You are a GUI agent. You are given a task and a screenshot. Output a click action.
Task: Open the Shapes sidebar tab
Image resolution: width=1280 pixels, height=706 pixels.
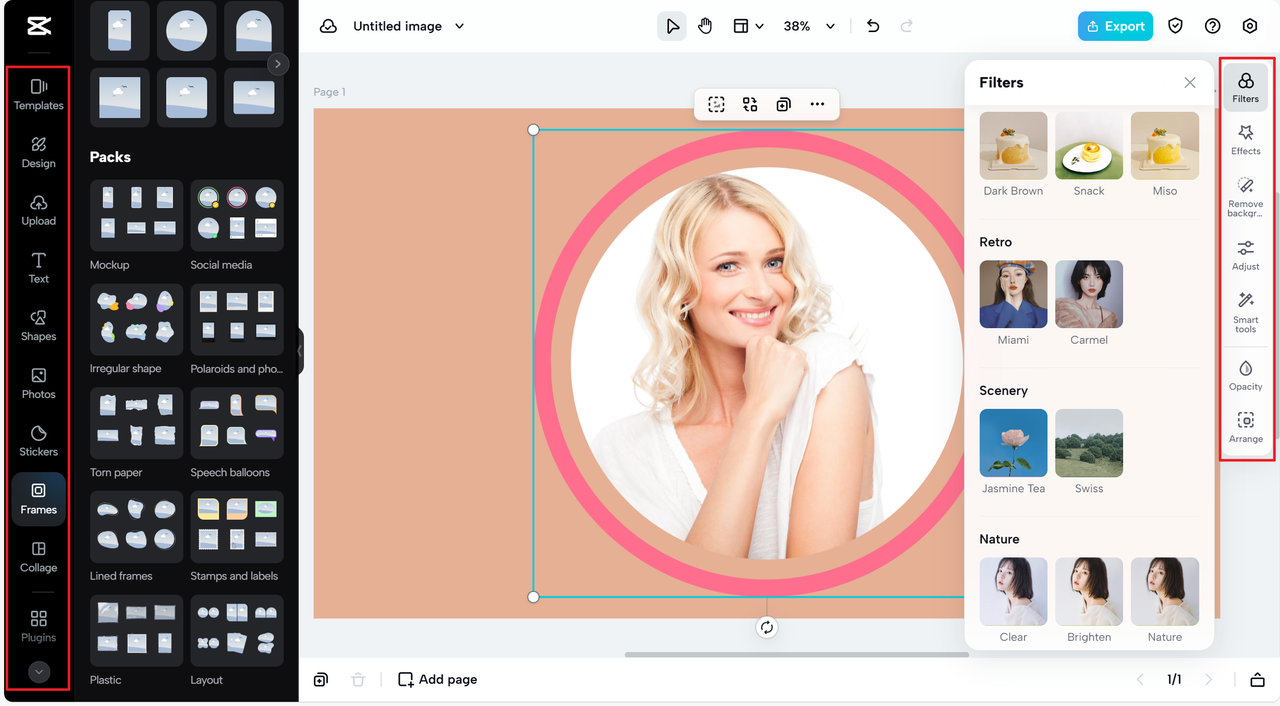38,325
